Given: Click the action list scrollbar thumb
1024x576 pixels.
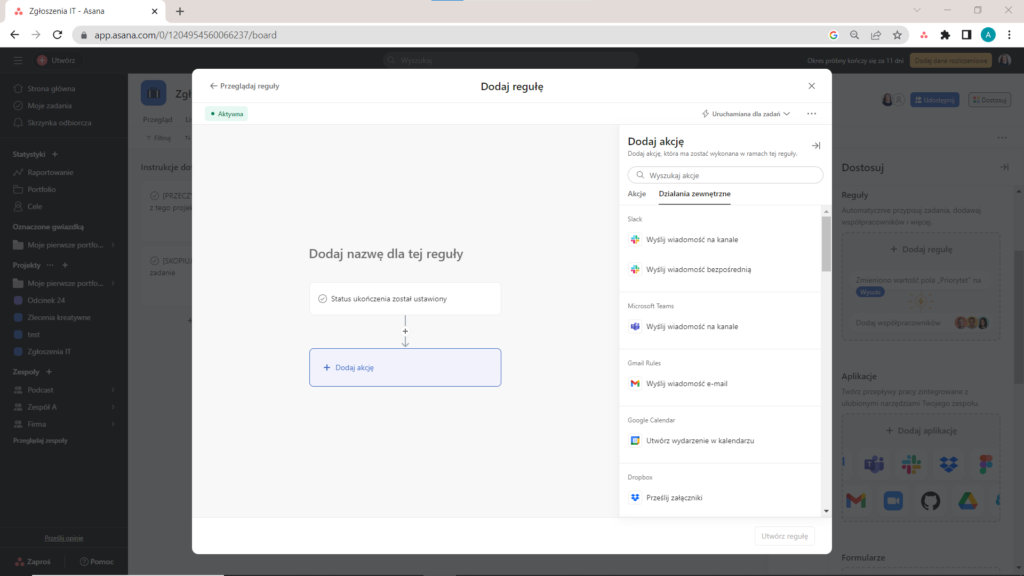Looking at the screenshot, I should [825, 244].
